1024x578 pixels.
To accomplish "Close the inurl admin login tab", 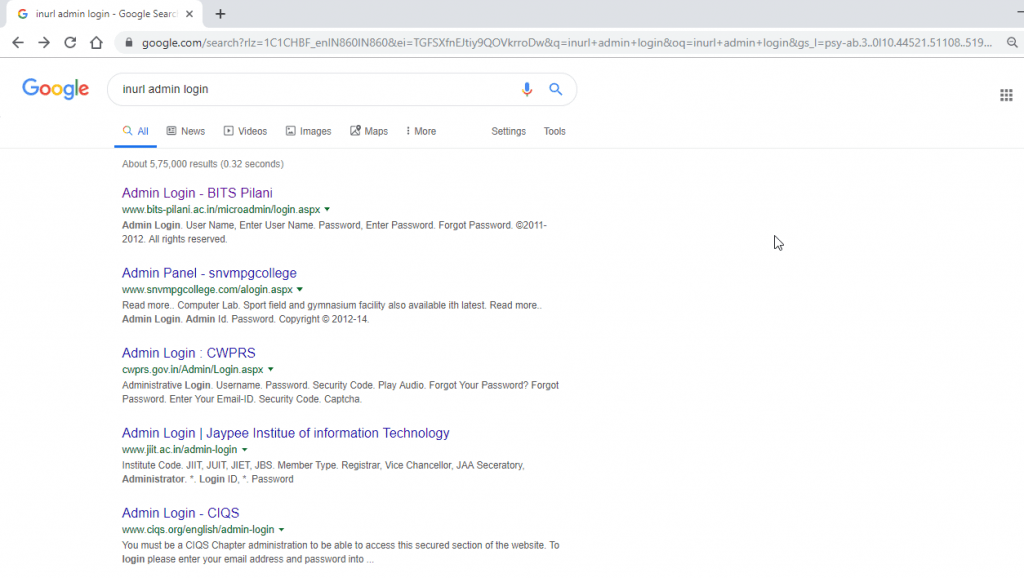I will coord(189,14).
